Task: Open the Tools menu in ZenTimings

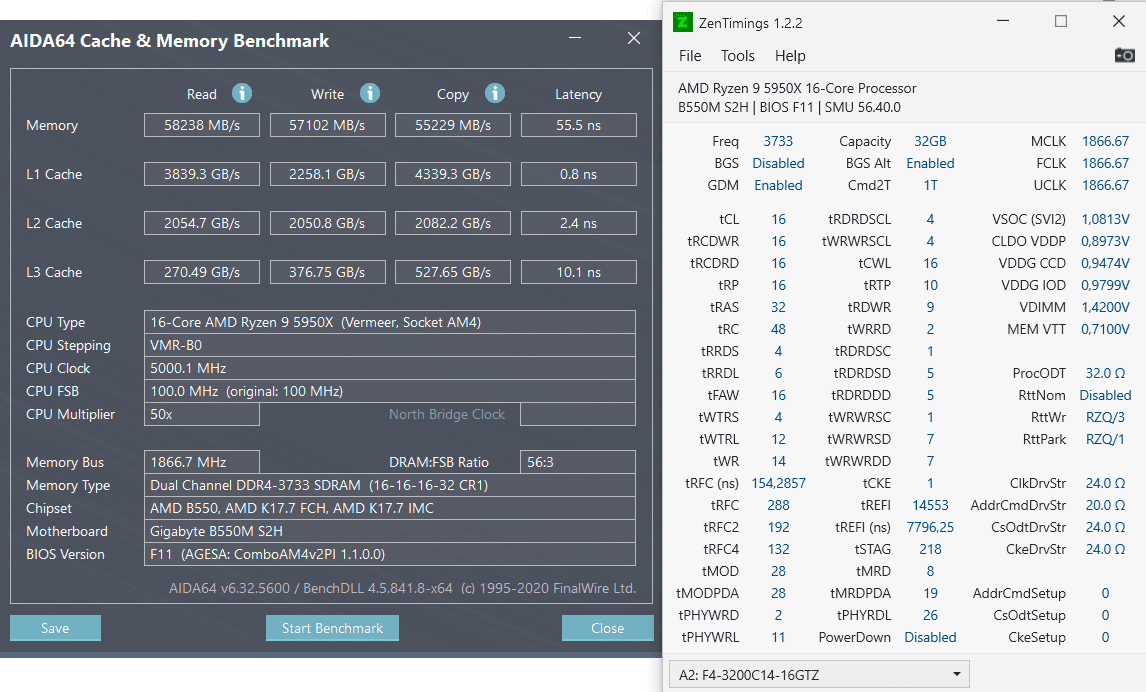Action: (x=737, y=56)
